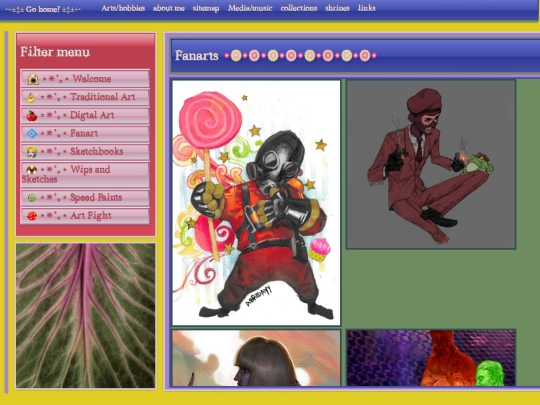Image resolution: width=540 pixels, height=405 pixels.
Task: Open the sitemap link
Action: pos(206,8)
